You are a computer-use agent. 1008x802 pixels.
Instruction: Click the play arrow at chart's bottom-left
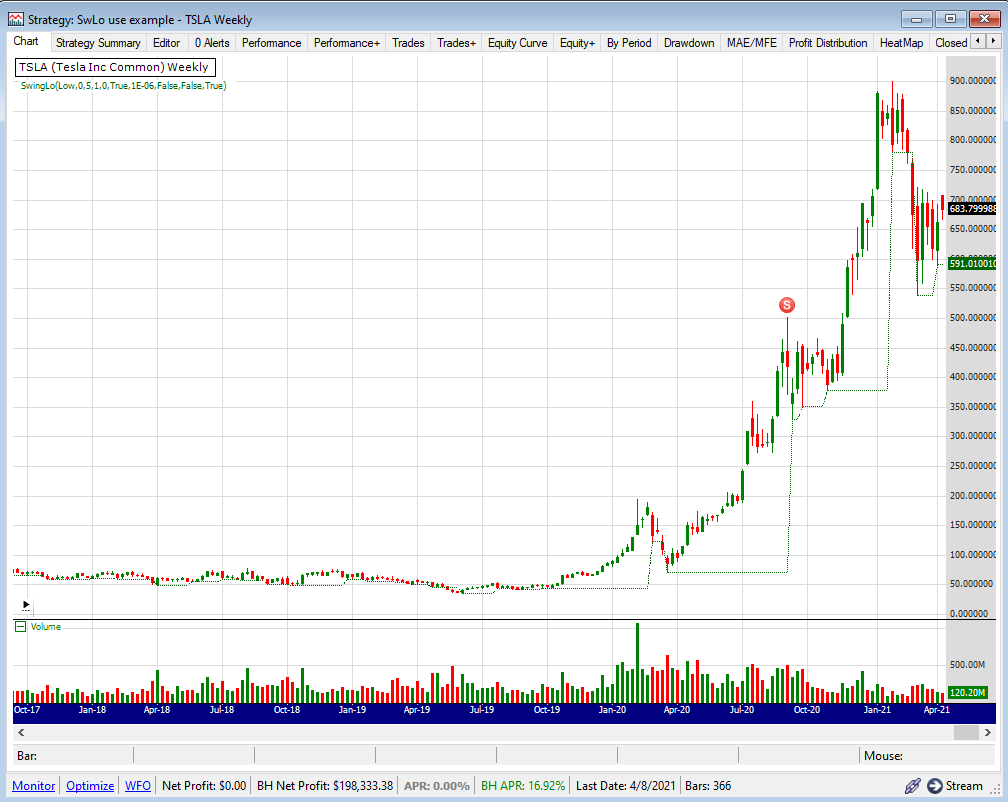(x=26, y=605)
